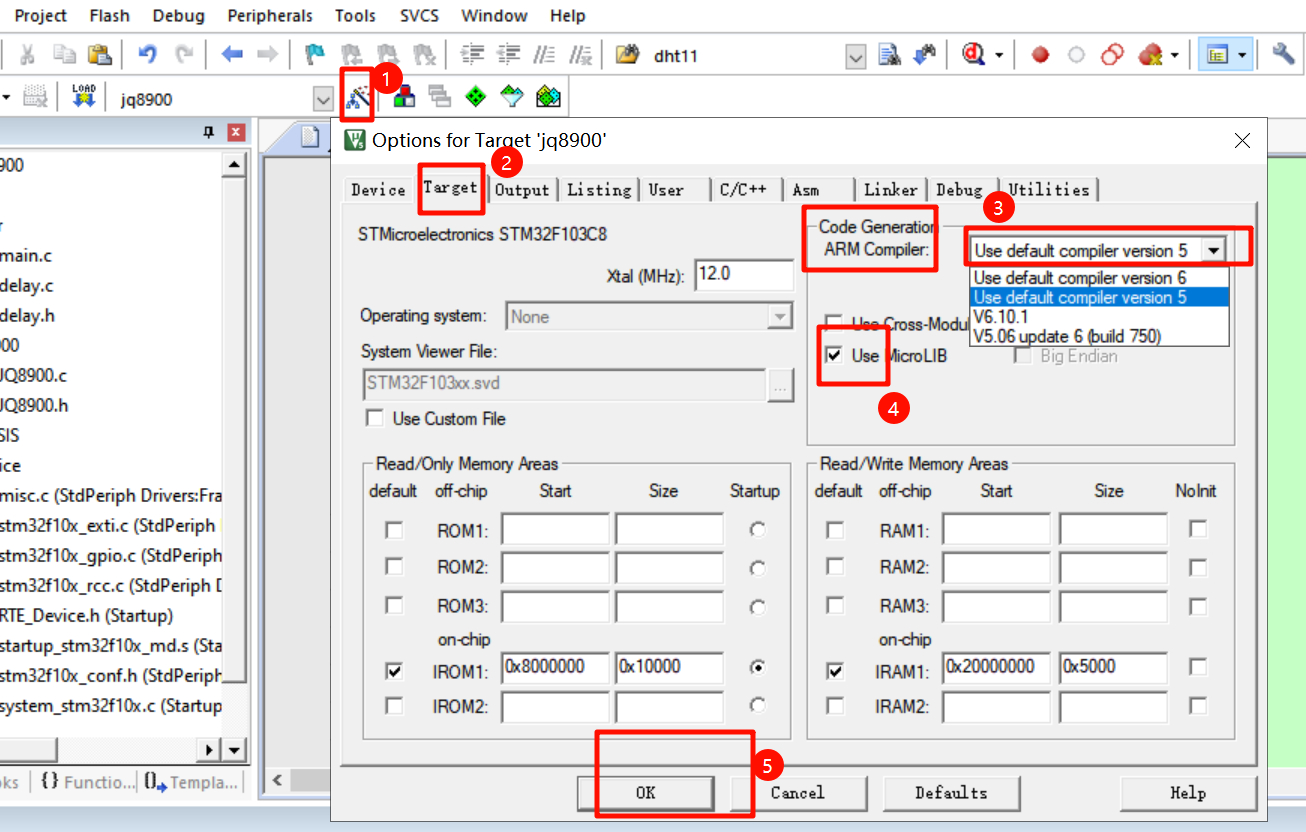Image resolution: width=1306 pixels, height=832 pixels.
Task: Open dropdown arrow next to debug session icon
Action: click(998, 55)
